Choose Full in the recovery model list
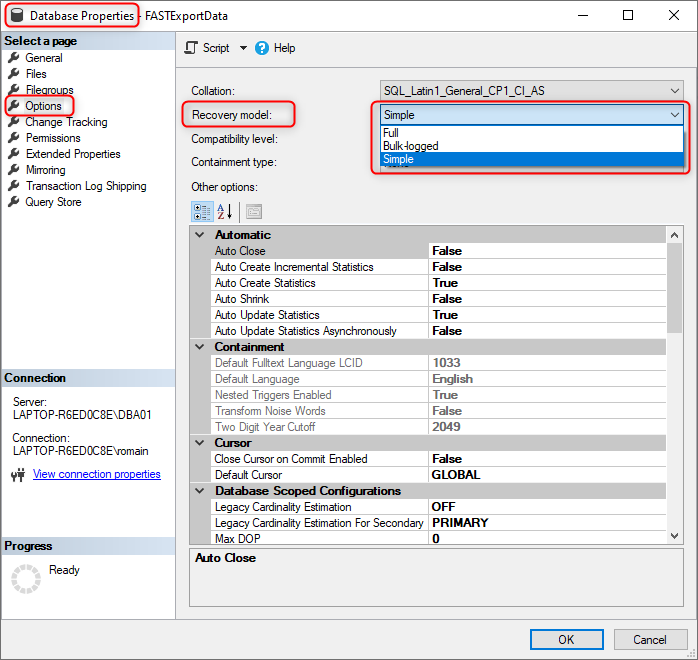Screen dimensions: 698x660 [x=532, y=133]
